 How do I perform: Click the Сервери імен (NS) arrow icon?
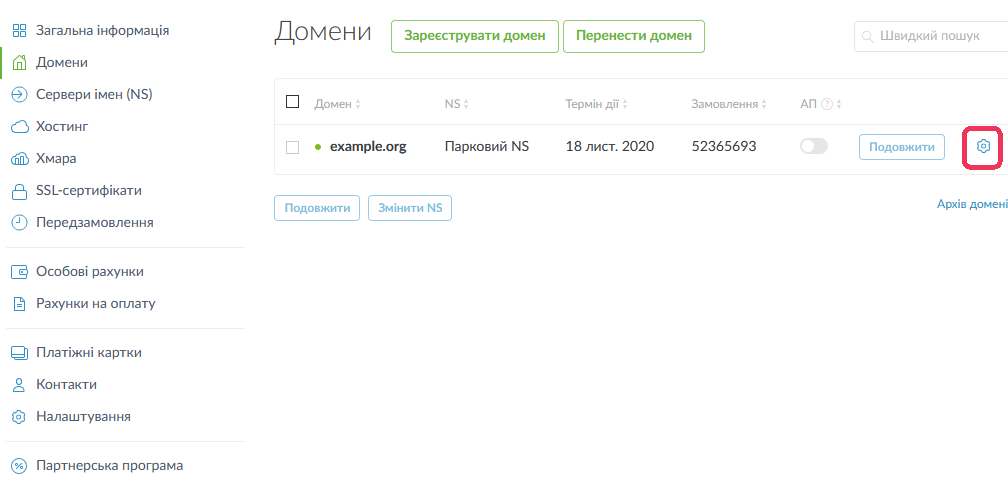(x=19, y=95)
